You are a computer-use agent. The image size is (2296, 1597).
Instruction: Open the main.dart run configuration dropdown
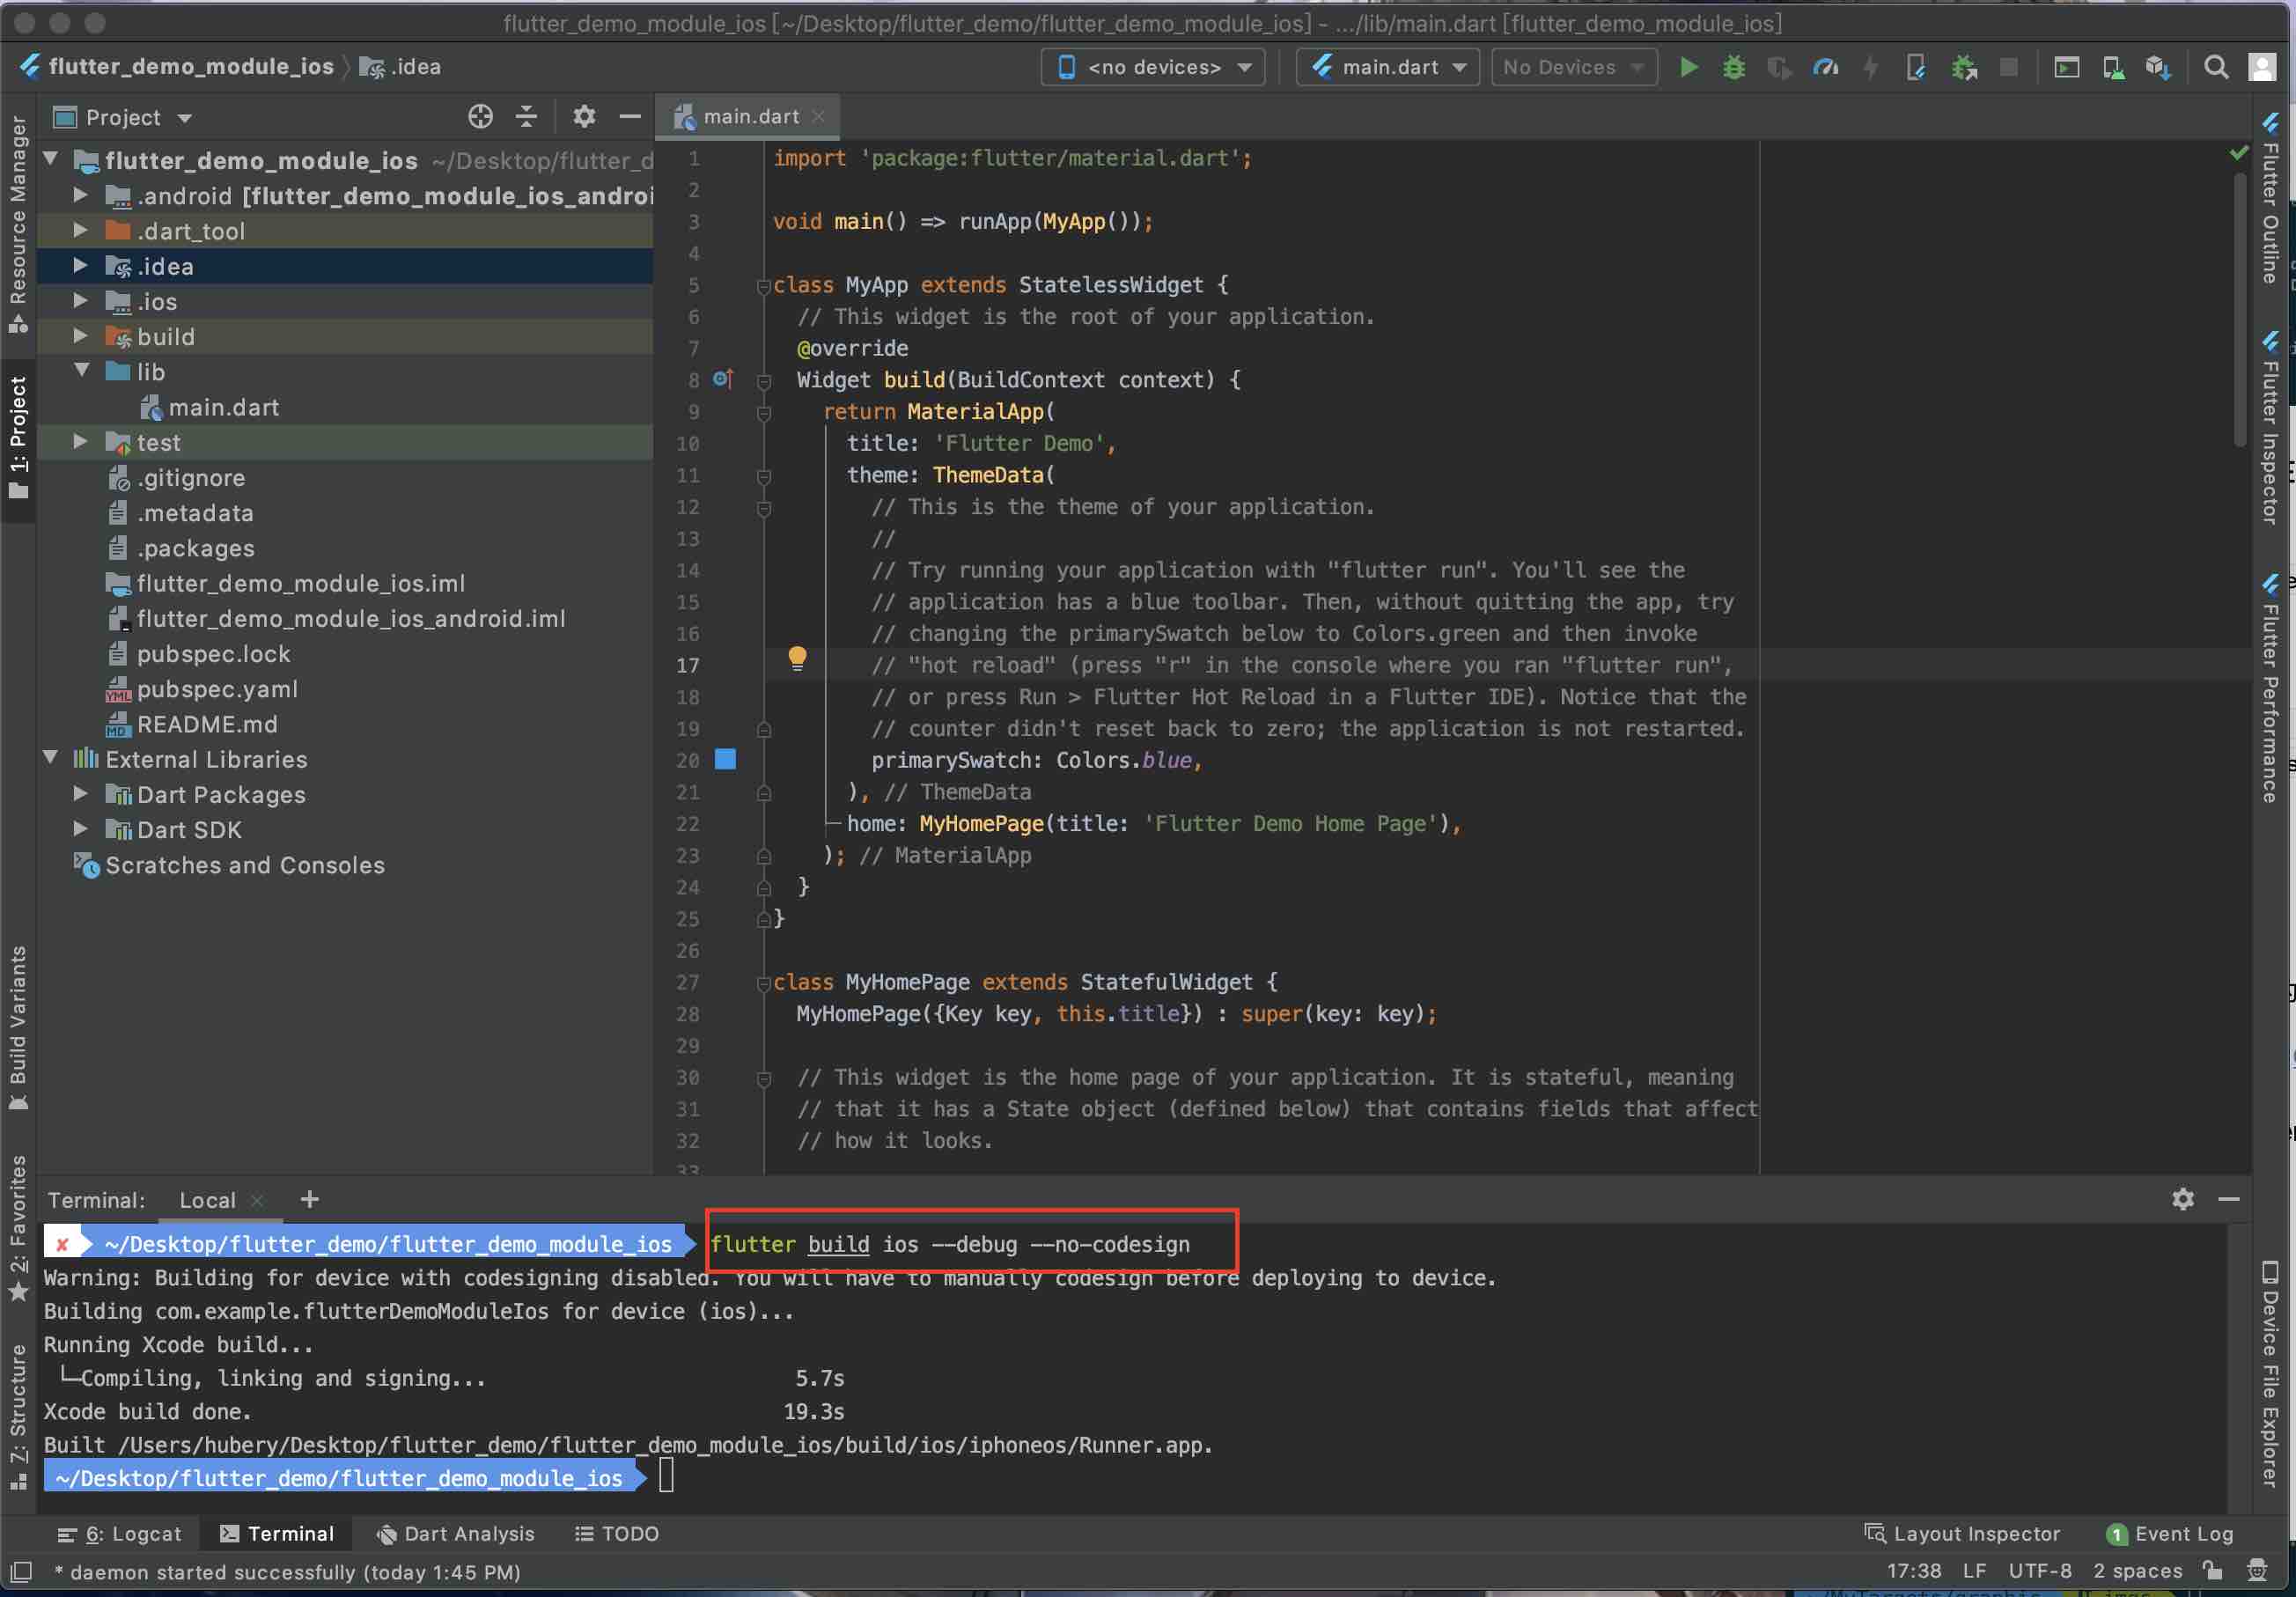point(1388,67)
